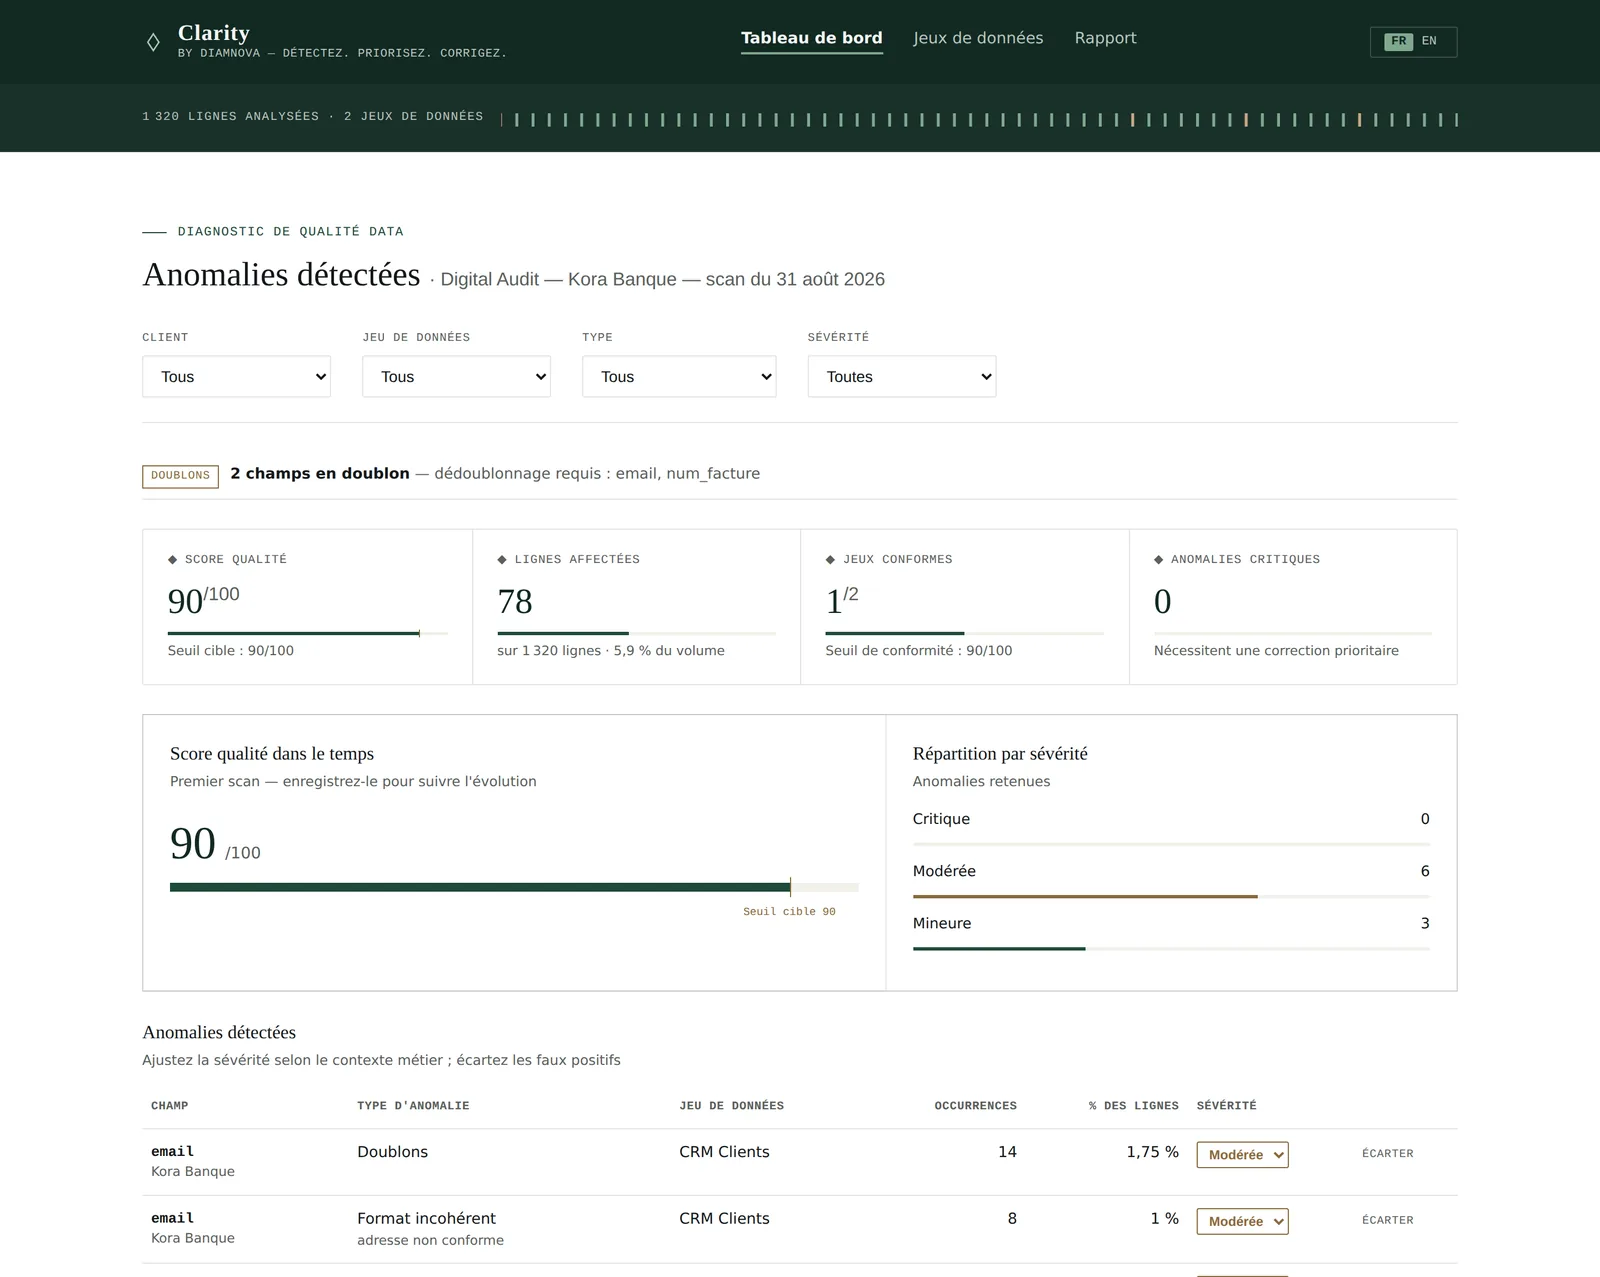The height and width of the screenshot is (1277, 1600).
Task: Go to the Tableau de bord tab
Action: (x=812, y=38)
